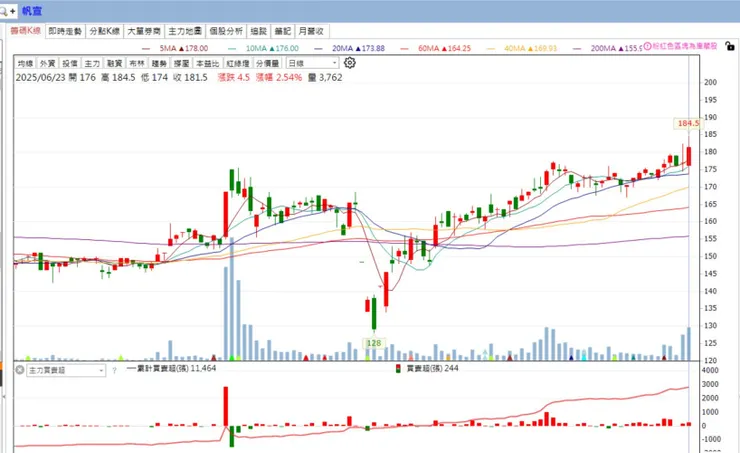740x453 pixels.
Task: Open the 主力地圖 tab
Action: (185, 31)
